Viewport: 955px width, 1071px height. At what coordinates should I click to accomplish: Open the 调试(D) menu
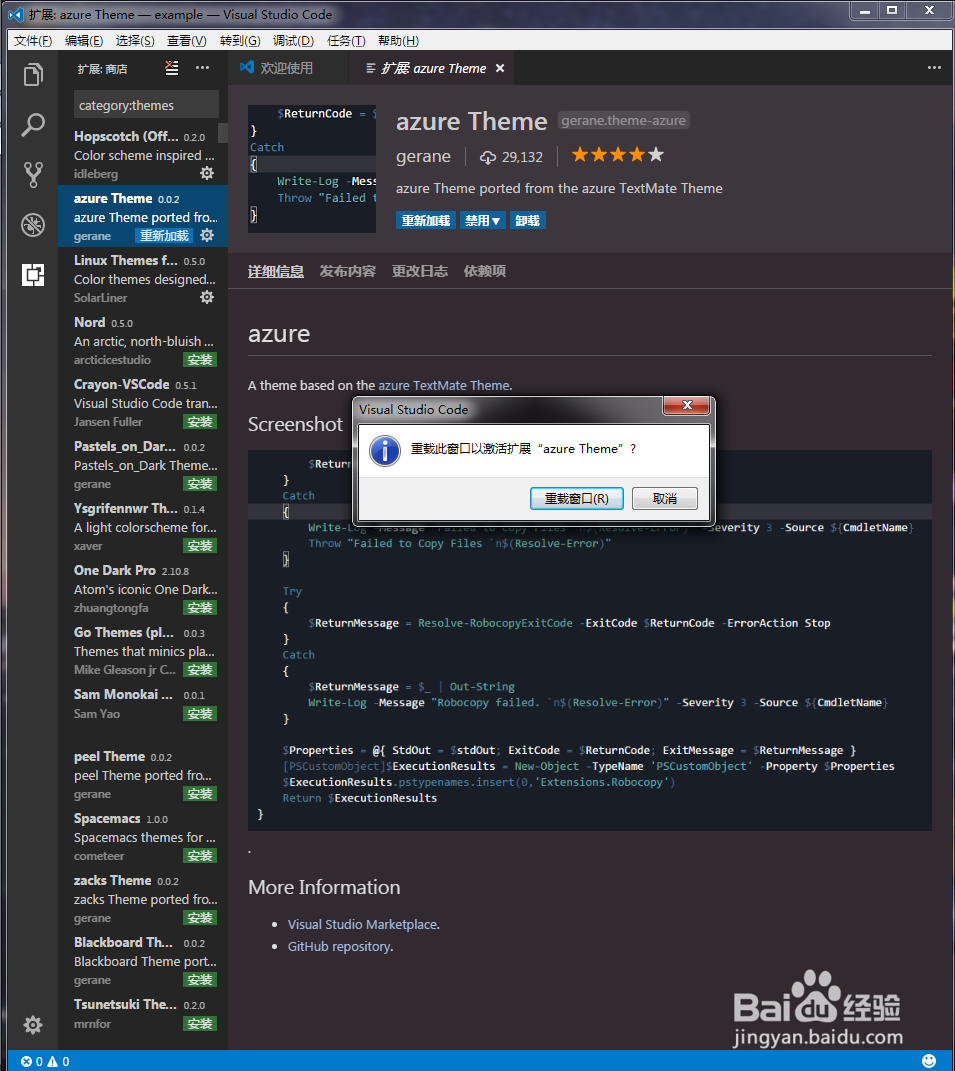[x=293, y=41]
